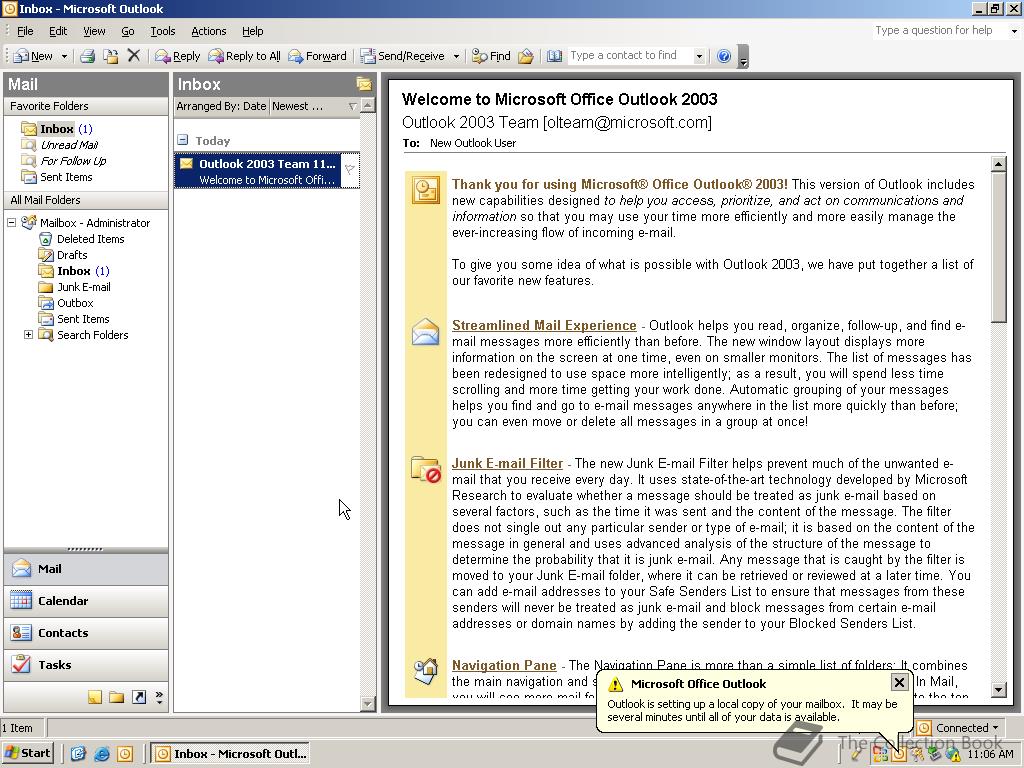Collapse the Today message group
This screenshot has width=1024, height=768.
(183, 140)
